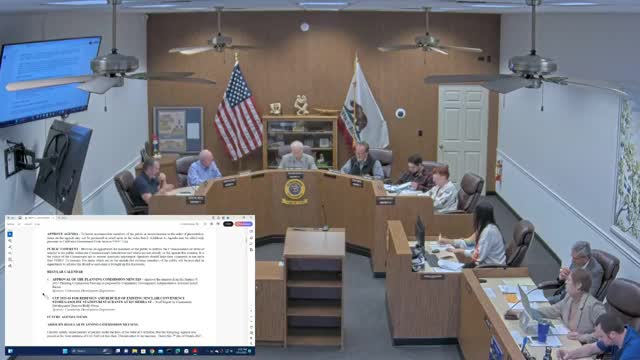640x360 pixels.
Task: Select the open document tab in title bar
Action: click(39, 218)
